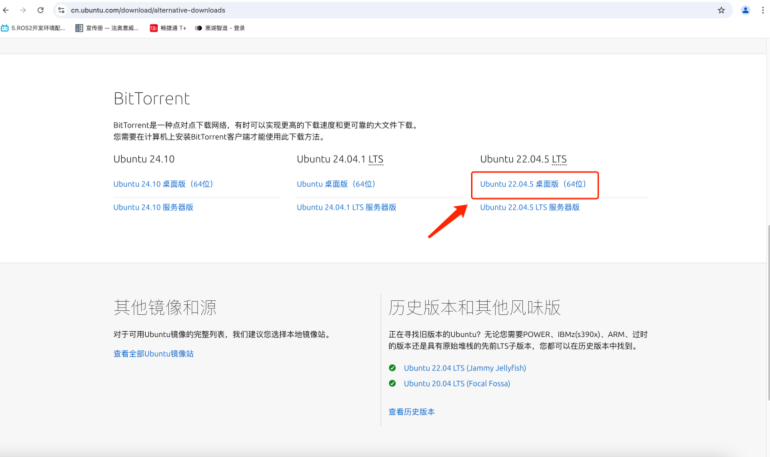Click the page vertical scrollbar thumb
The height and width of the screenshot is (457, 770).
(x=768, y=313)
